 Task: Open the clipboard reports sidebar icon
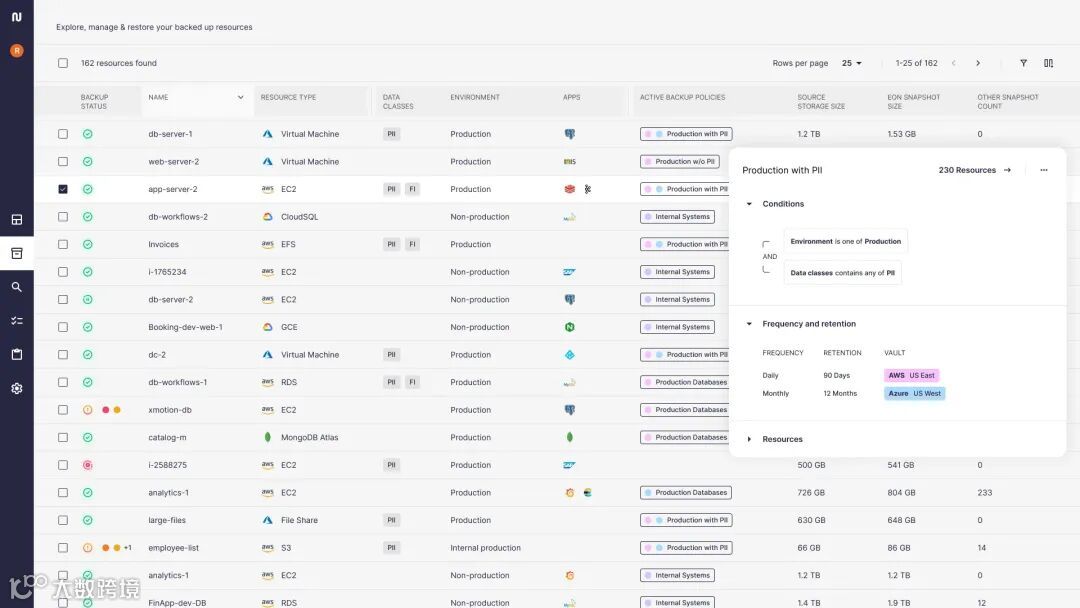[17, 355]
